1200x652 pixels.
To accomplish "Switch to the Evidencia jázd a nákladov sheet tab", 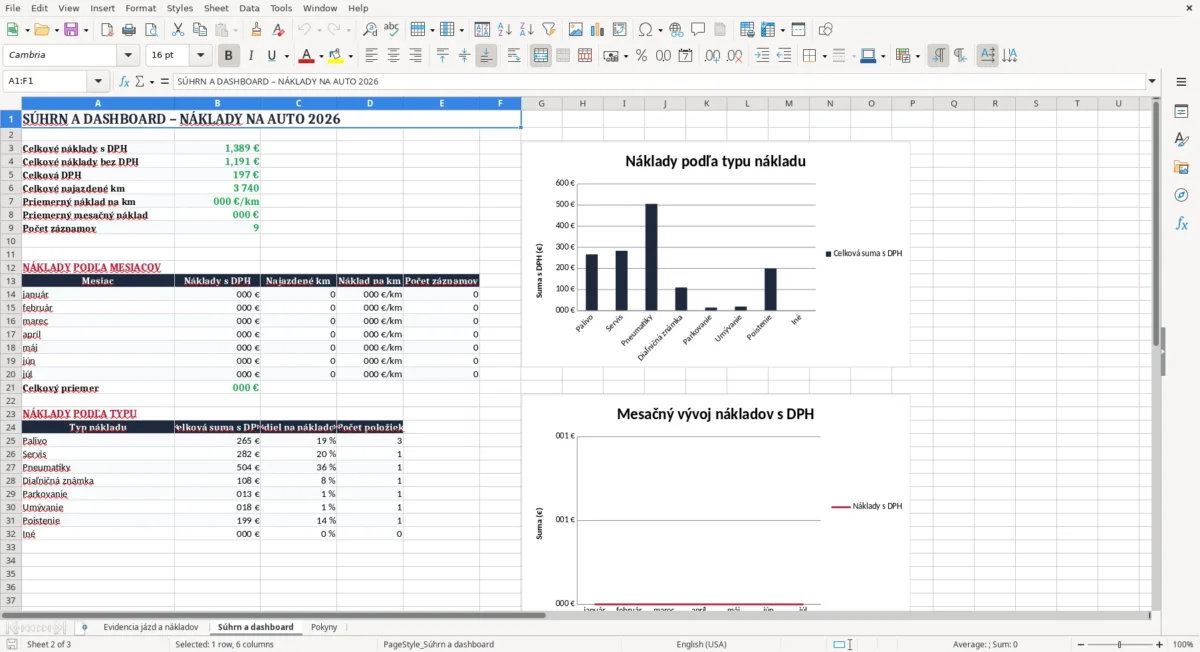I will (x=151, y=627).
